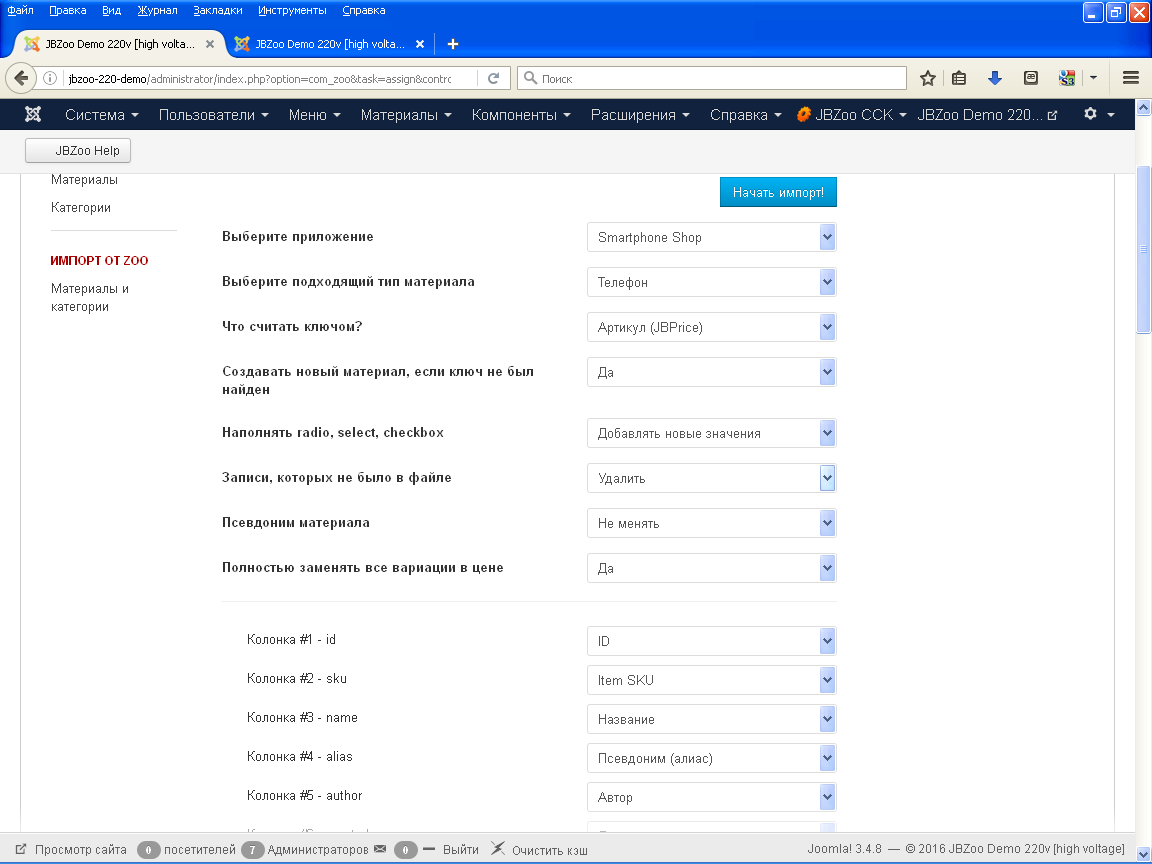
Task: Open the downloads arrow icon
Action: point(994,78)
